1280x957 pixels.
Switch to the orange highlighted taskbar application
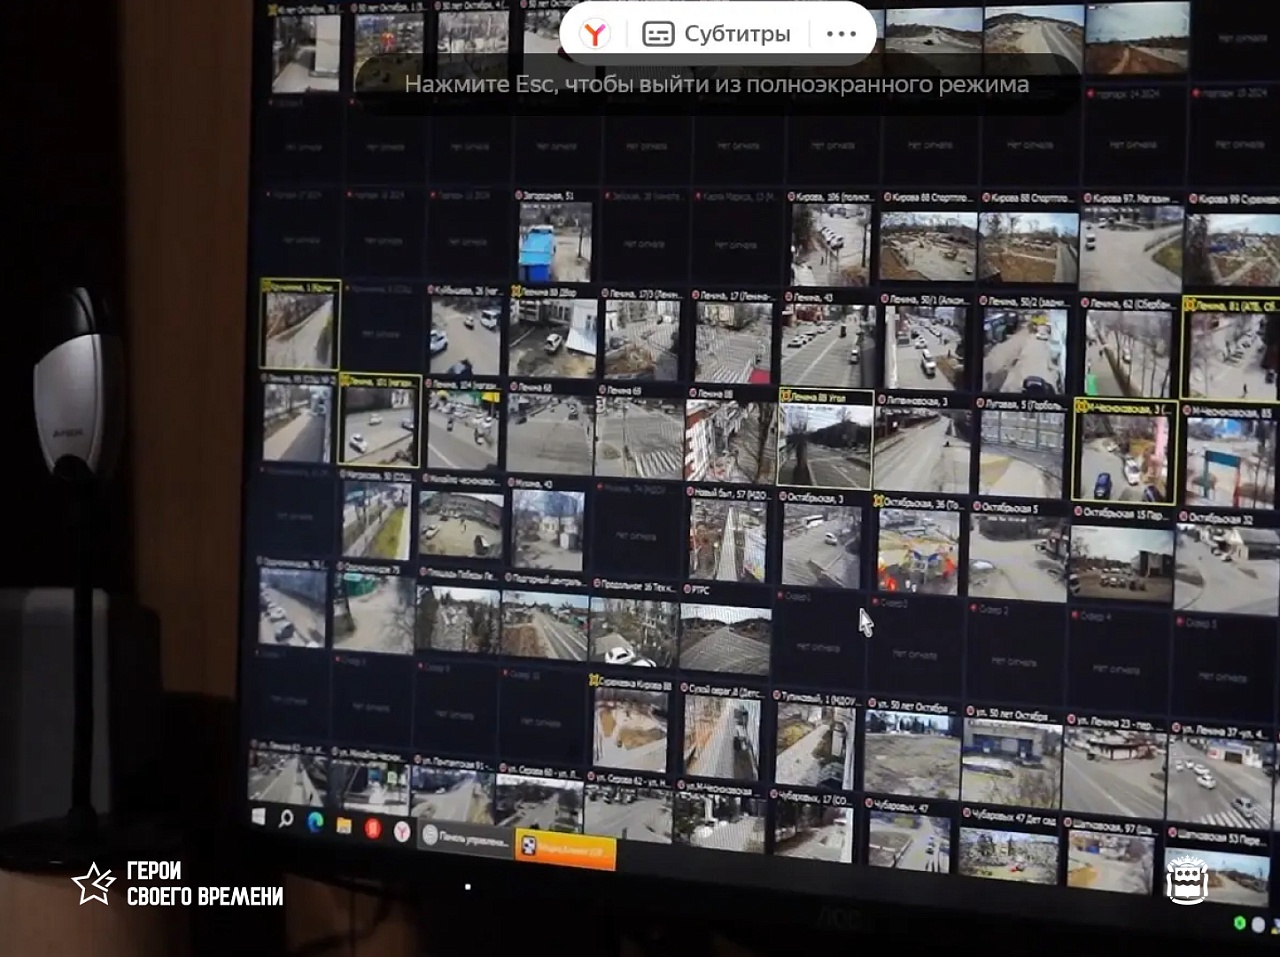pos(565,848)
